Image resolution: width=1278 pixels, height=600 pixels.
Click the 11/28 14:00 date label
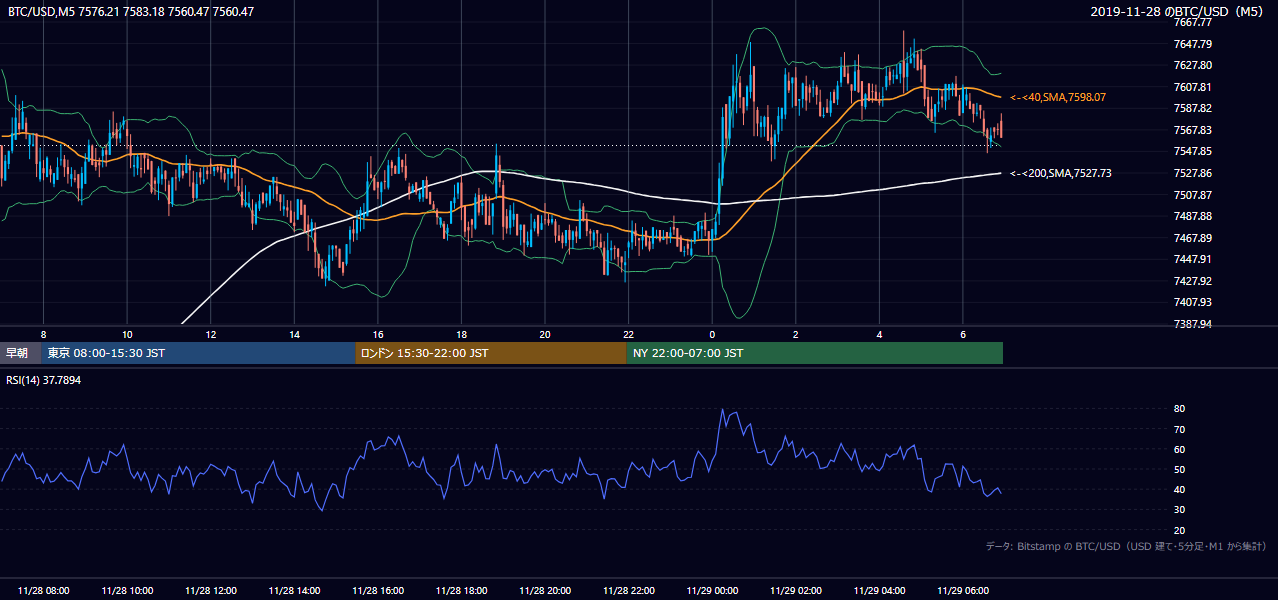(294, 591)
